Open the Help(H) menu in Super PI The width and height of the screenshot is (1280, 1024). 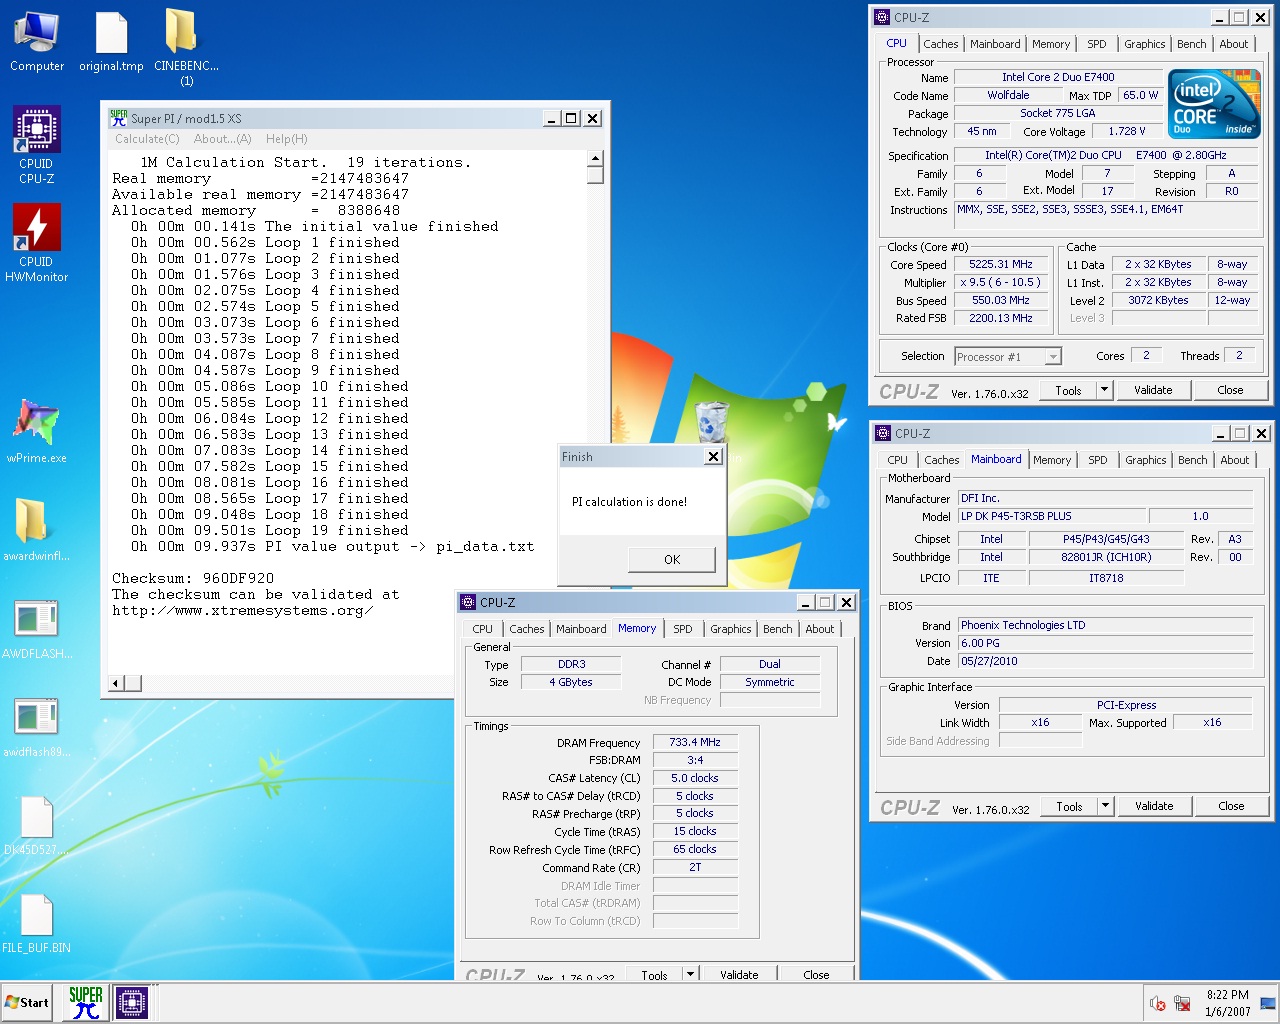coord(287,139)
